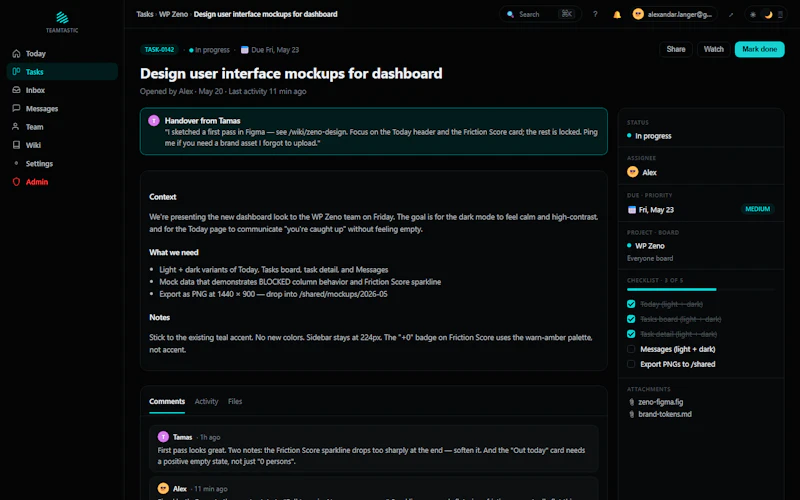Open the Today page from sidebar
Image resolution: width=800 pixels, height=500 pixels.
(62, 54)
